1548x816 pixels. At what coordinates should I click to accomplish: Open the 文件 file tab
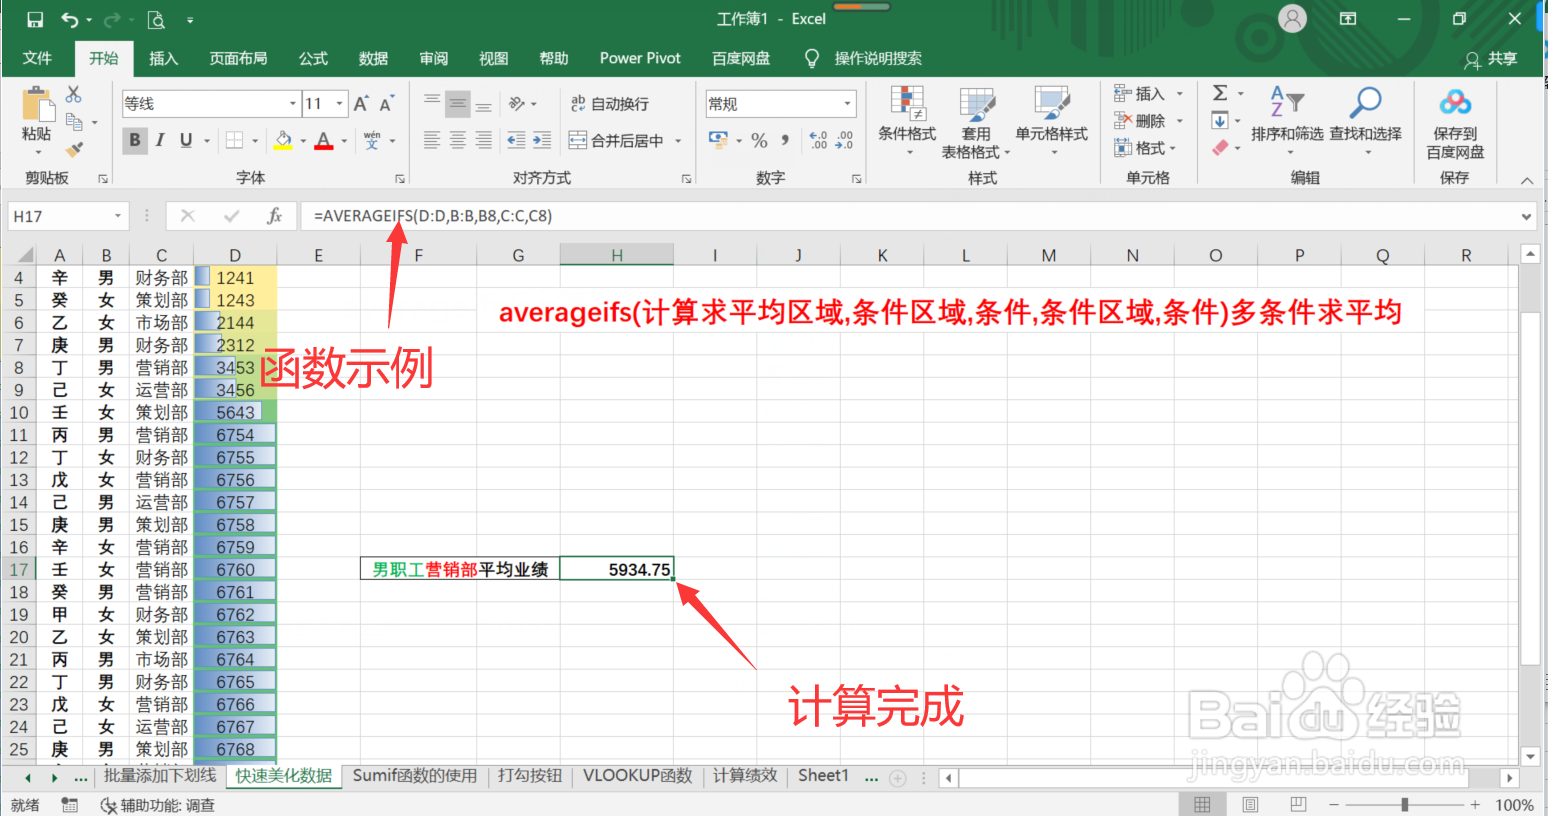tap(37, 58)
